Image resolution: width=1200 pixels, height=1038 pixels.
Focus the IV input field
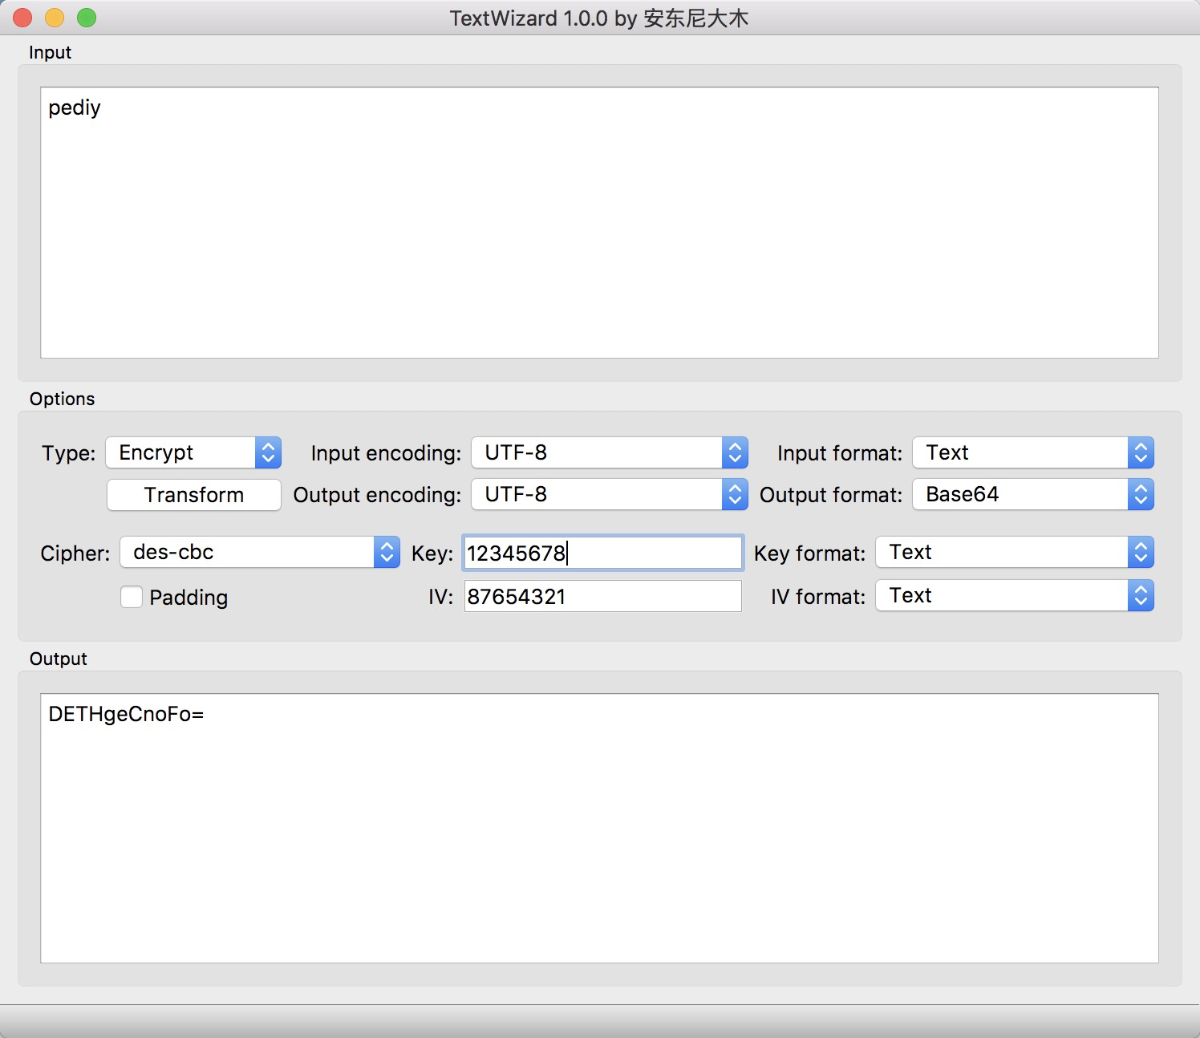603,597
